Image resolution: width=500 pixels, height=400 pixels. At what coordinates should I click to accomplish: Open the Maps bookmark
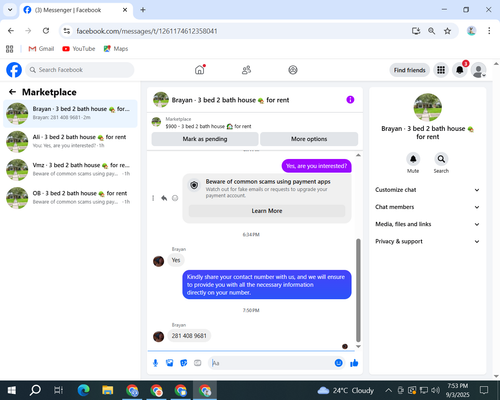(116, 49)
